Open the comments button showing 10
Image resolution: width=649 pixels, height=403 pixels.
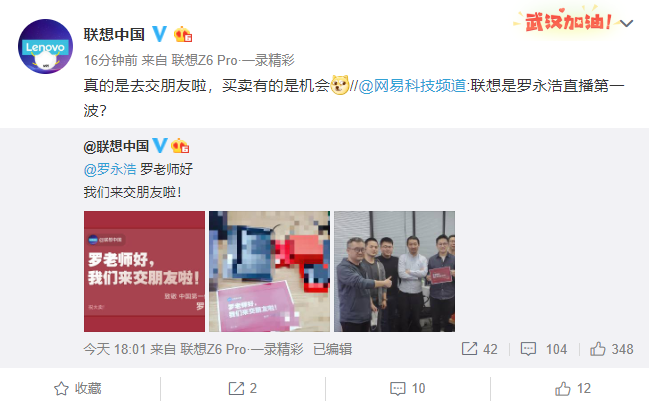click(x=408, y=389)
